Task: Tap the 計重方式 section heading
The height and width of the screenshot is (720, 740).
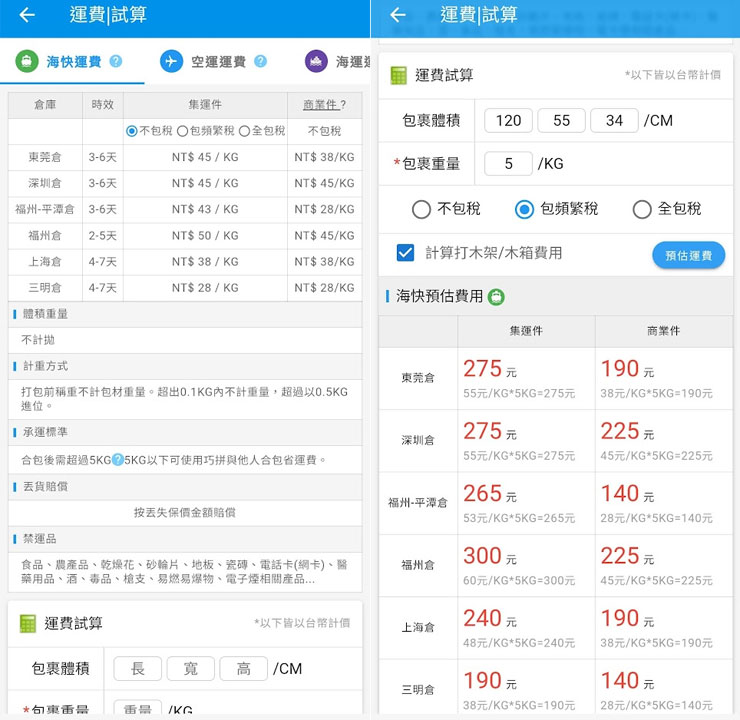Action: (x=46, y=366)
